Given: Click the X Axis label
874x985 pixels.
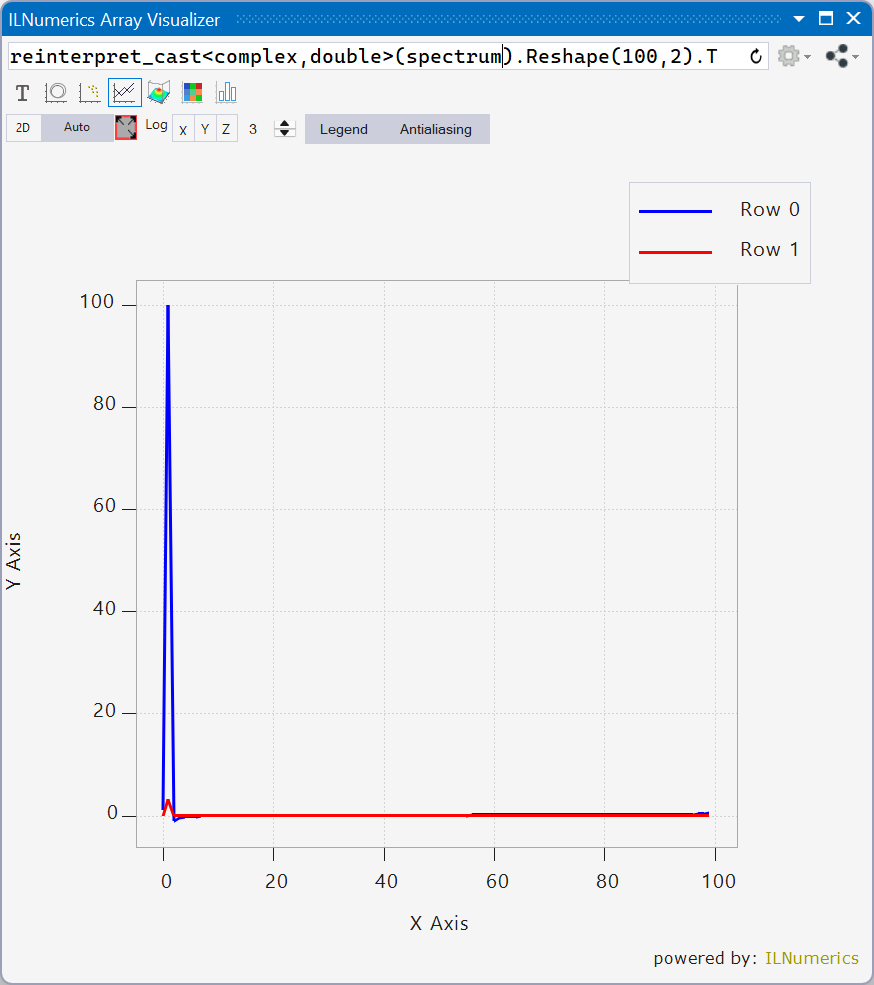Looking at the screenshot, I should click(x=439, y=923).
